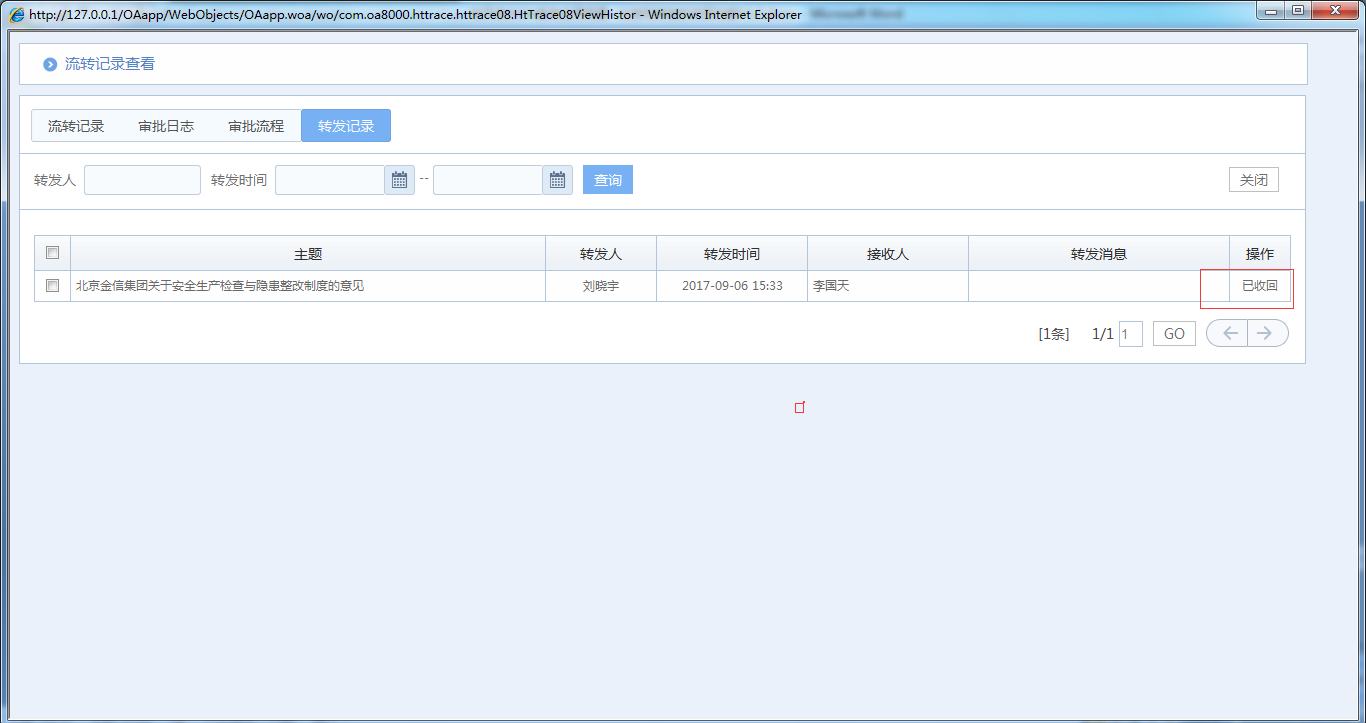This screenshot has height=723, width=1366.
Task: Click the GO pagination button
Action: (x=1173, y=333)
